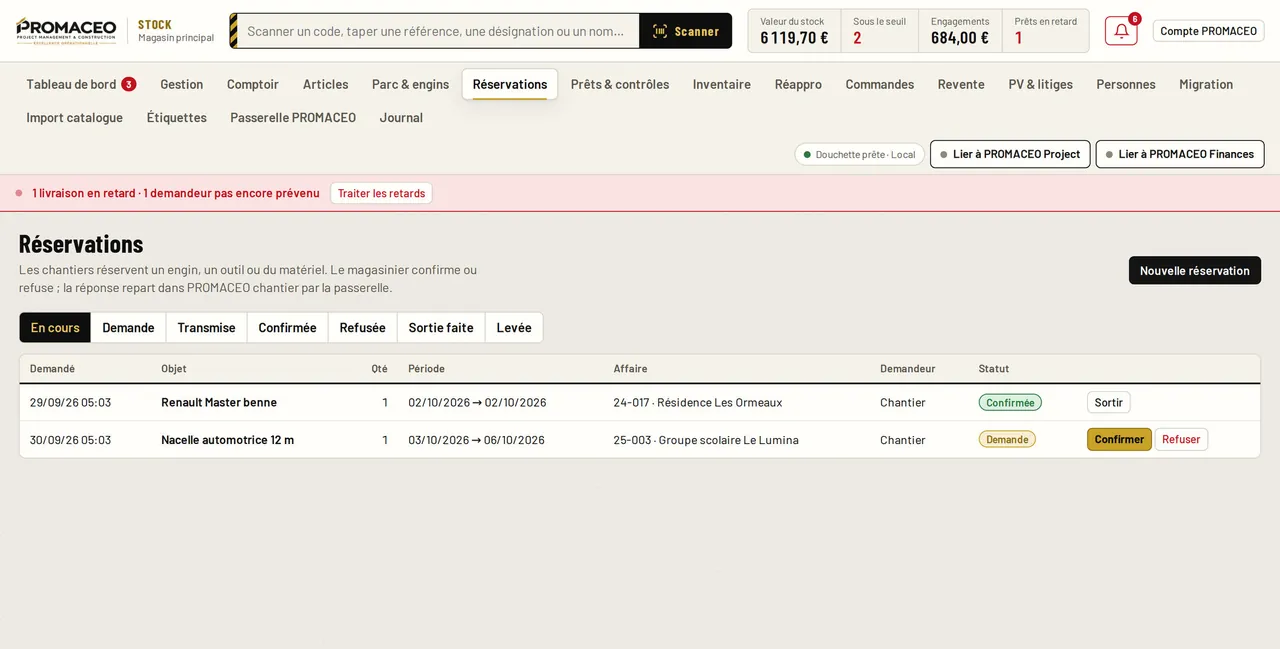
Task: Open the Parc & engins tab
Action: click(x=410, y=84)
